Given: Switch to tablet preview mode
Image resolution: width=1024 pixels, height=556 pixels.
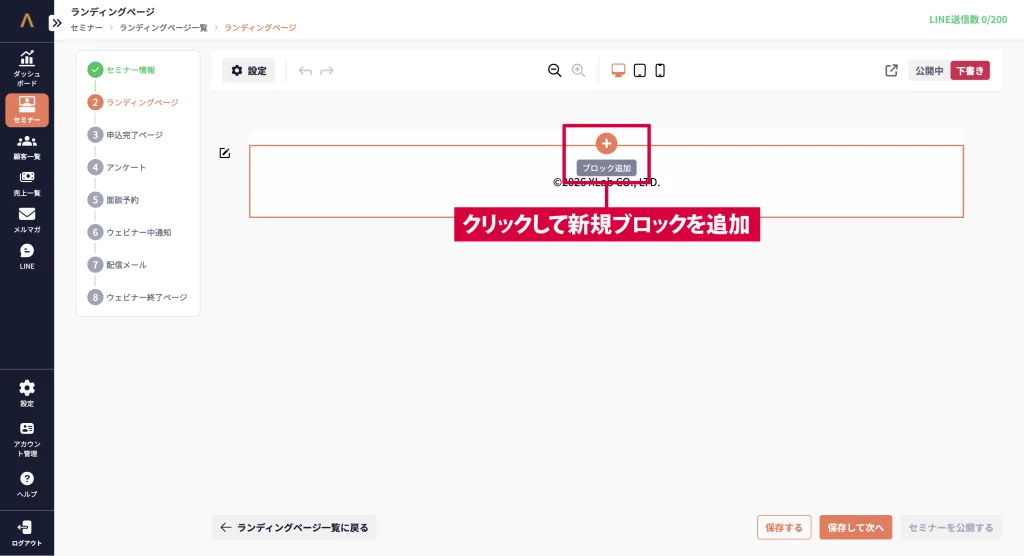Looking at the screenshot, I should 640,71.
